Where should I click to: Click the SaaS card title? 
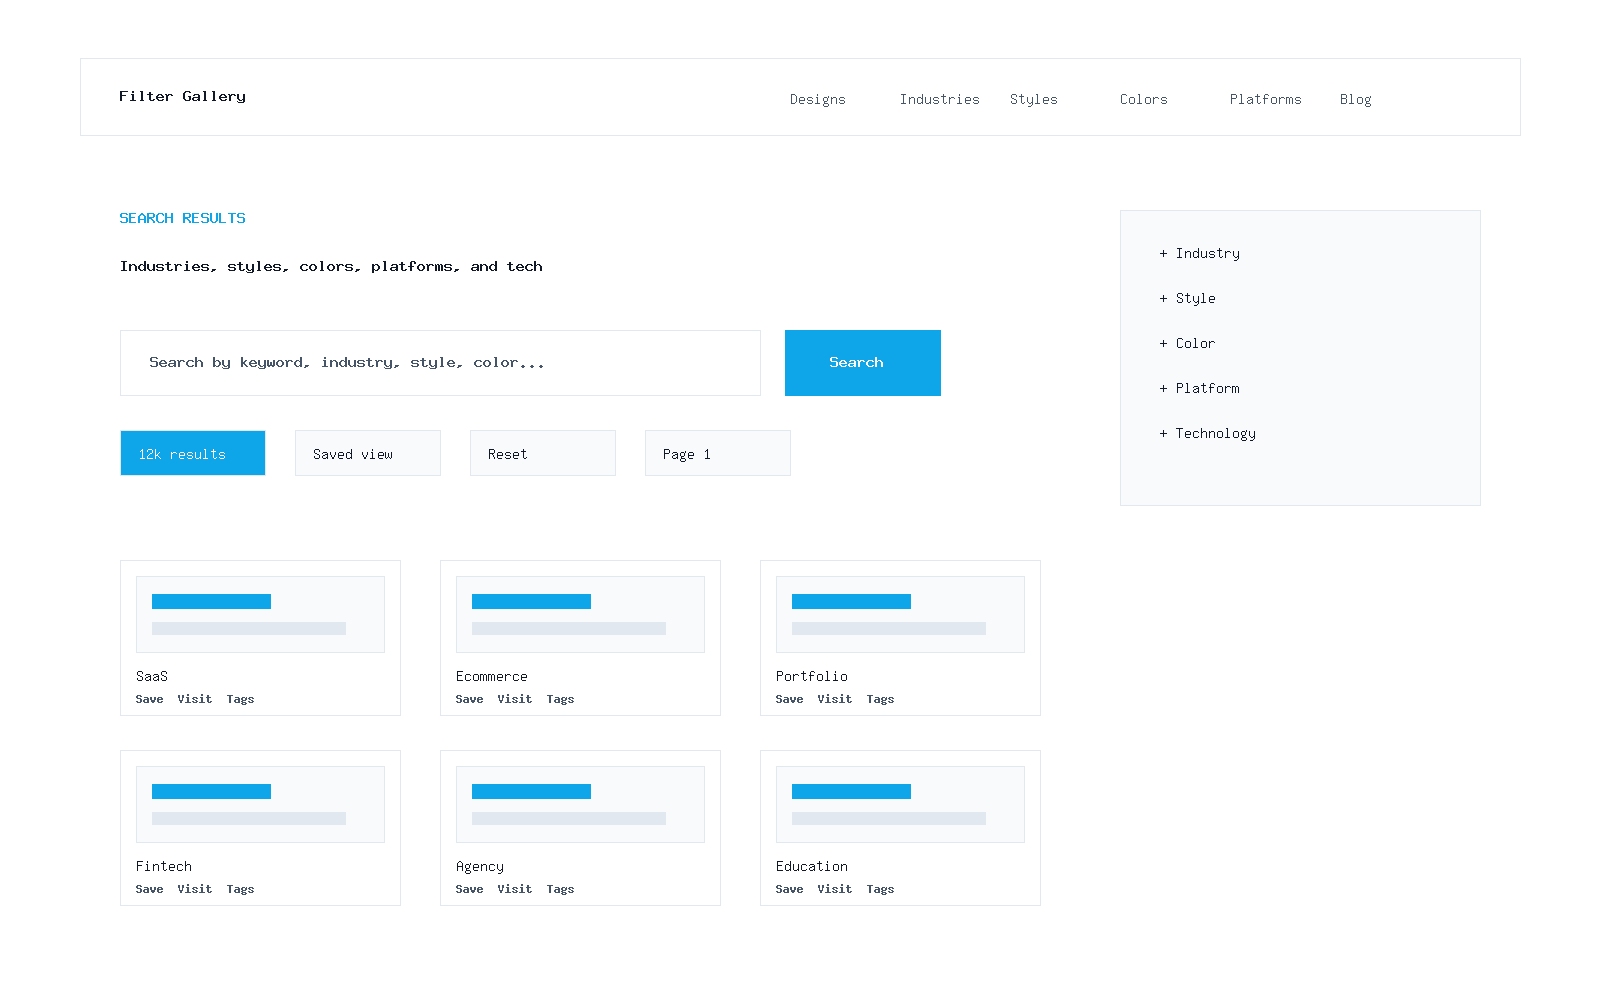(152, 676)
